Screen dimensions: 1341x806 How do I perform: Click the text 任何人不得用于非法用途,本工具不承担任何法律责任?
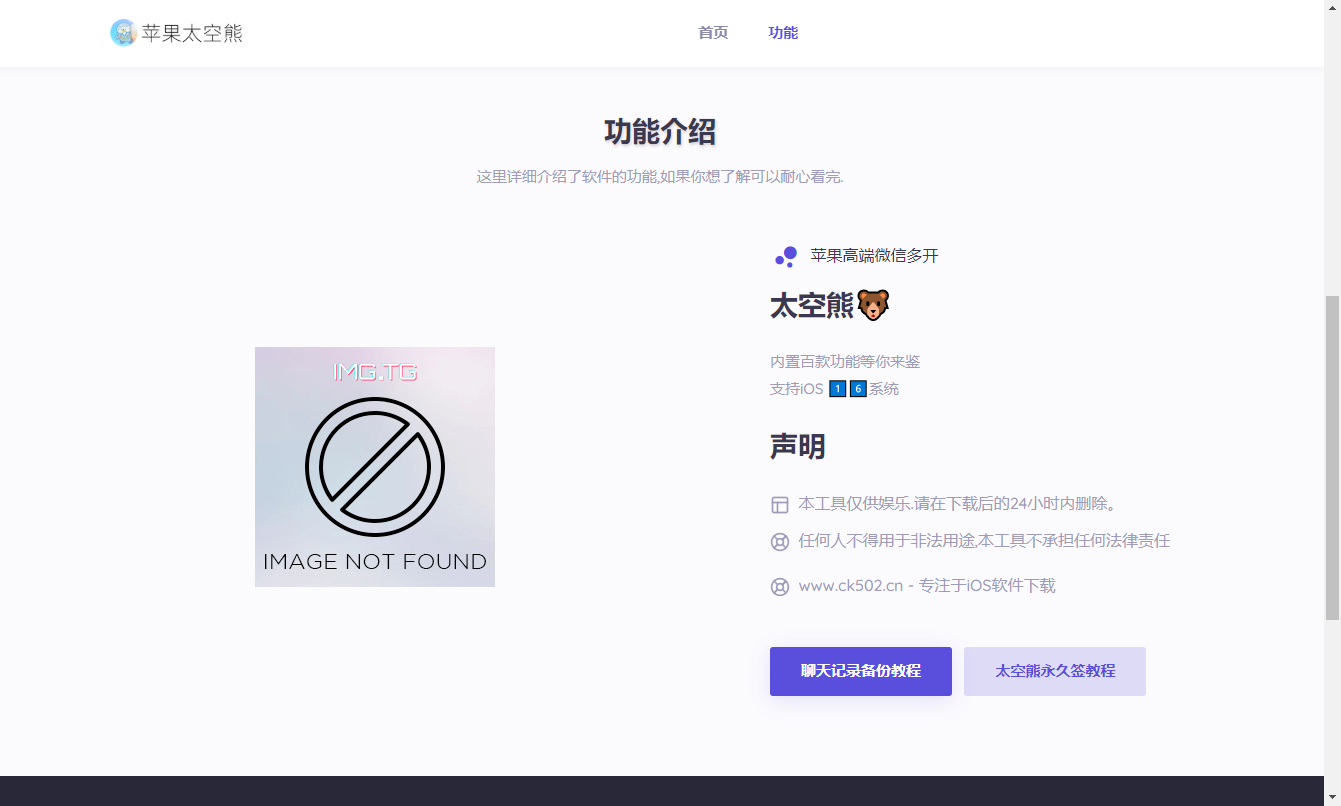click(984, 541)
